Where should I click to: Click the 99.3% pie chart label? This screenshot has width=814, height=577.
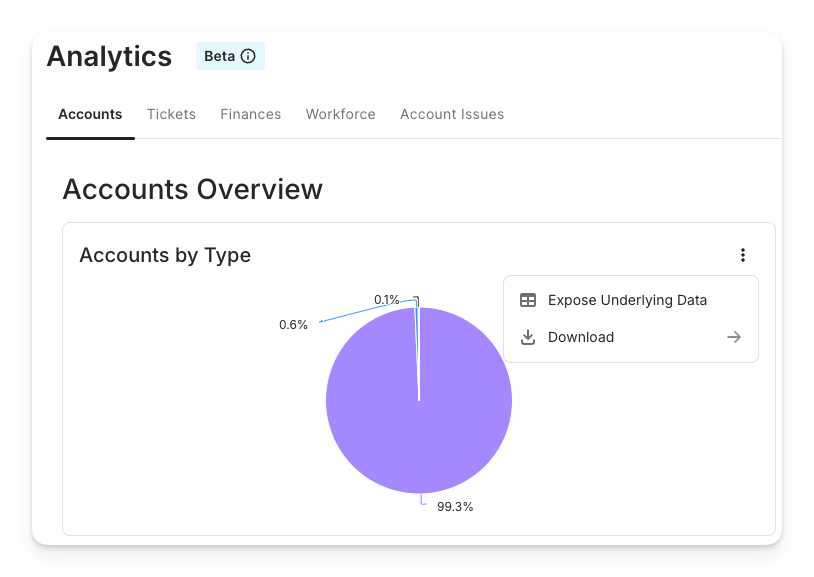click(455, 507)
